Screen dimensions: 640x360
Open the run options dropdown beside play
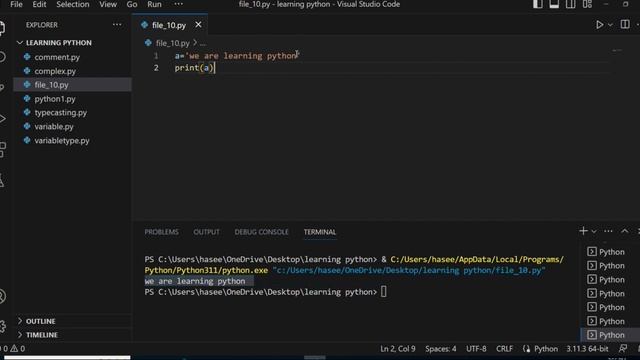(610, 25)
